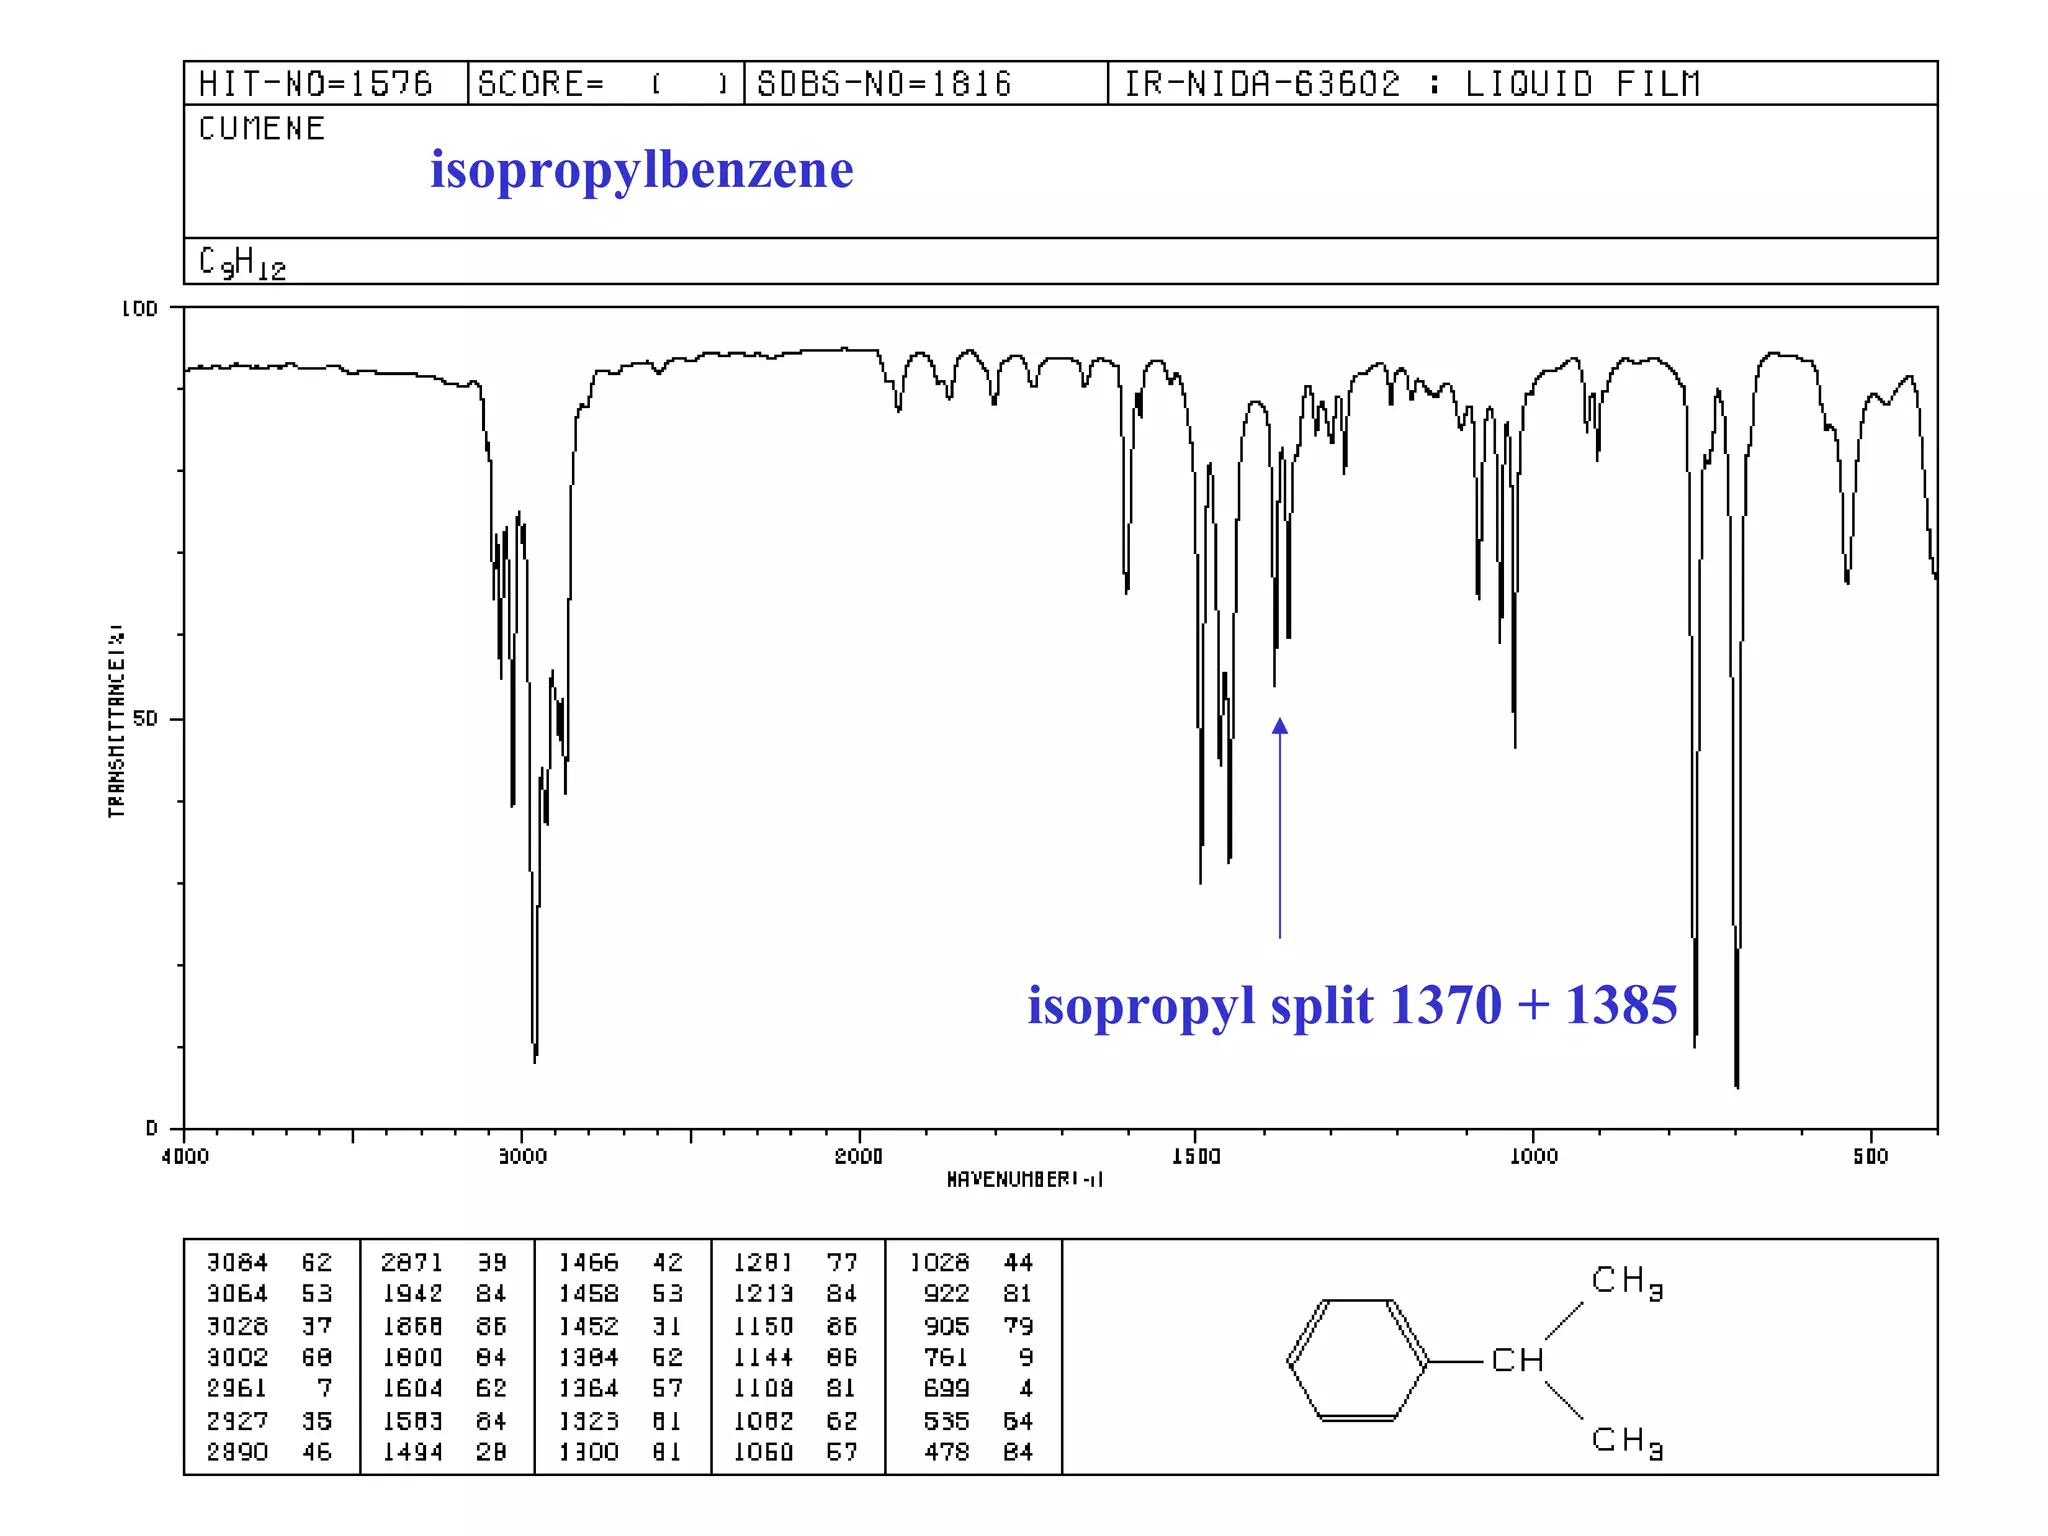Image resolution: width=2048 pixels, height=1536 pixels.
Task: Click the peak table entry 2961
Action: click(x=237, y=1389)
